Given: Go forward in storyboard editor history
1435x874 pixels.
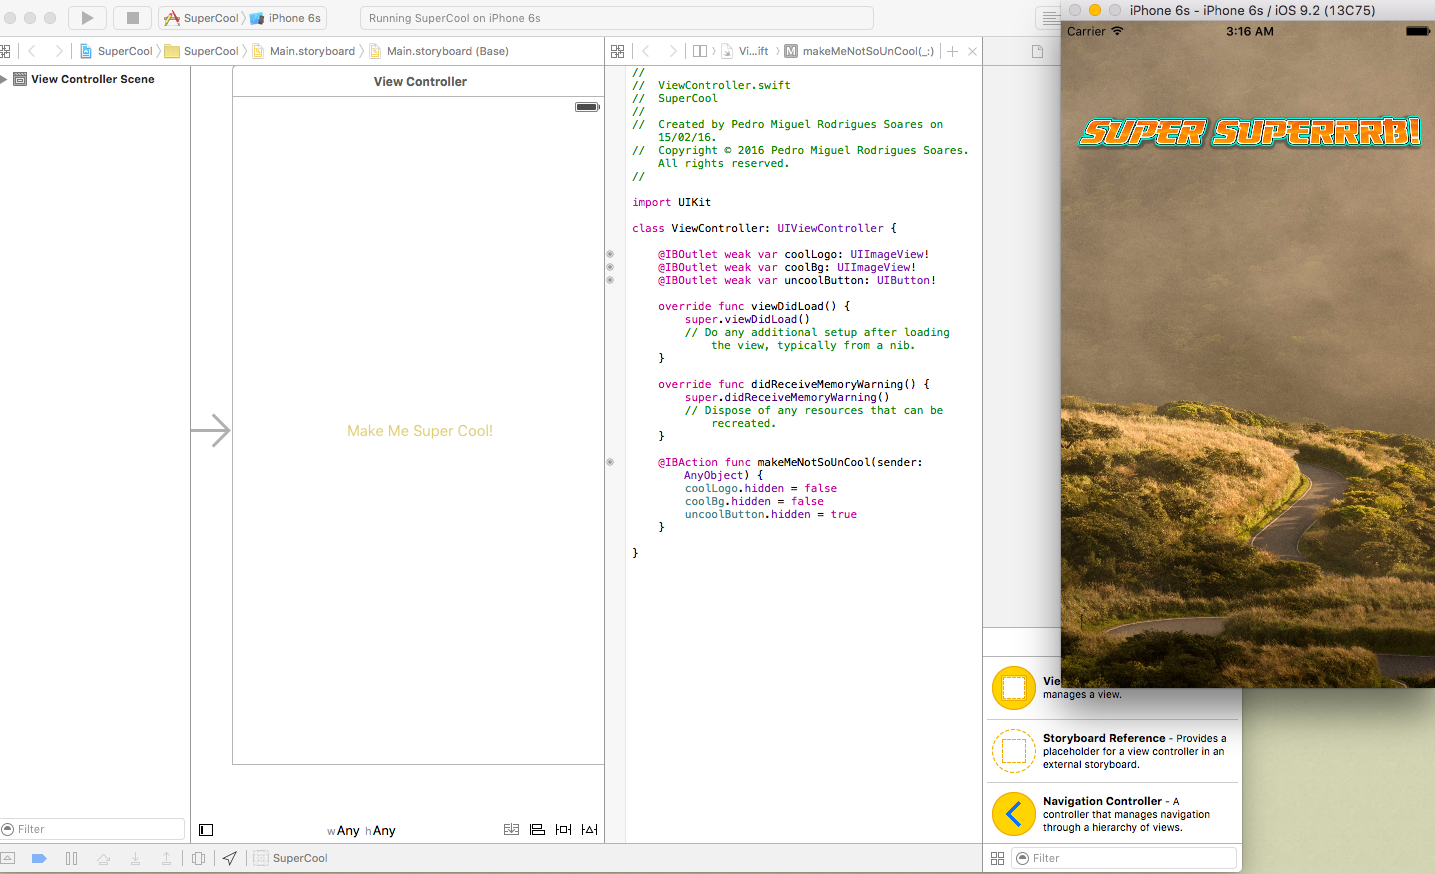Looking at the screenshot, I should pos(58,51).
